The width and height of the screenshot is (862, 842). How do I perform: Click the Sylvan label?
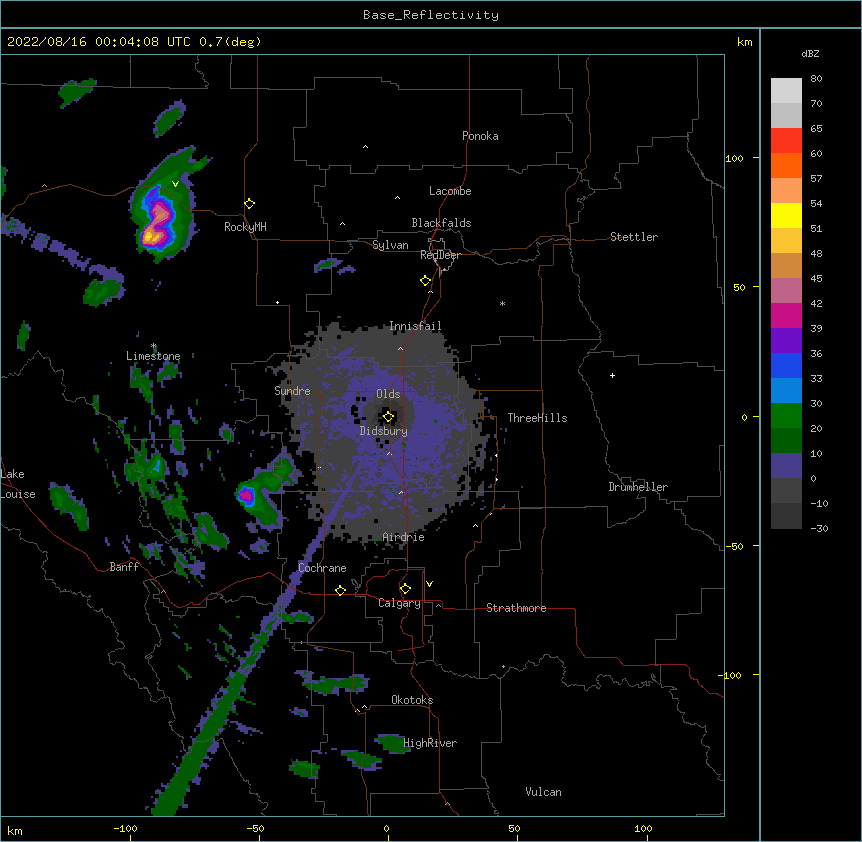[390, 245]
